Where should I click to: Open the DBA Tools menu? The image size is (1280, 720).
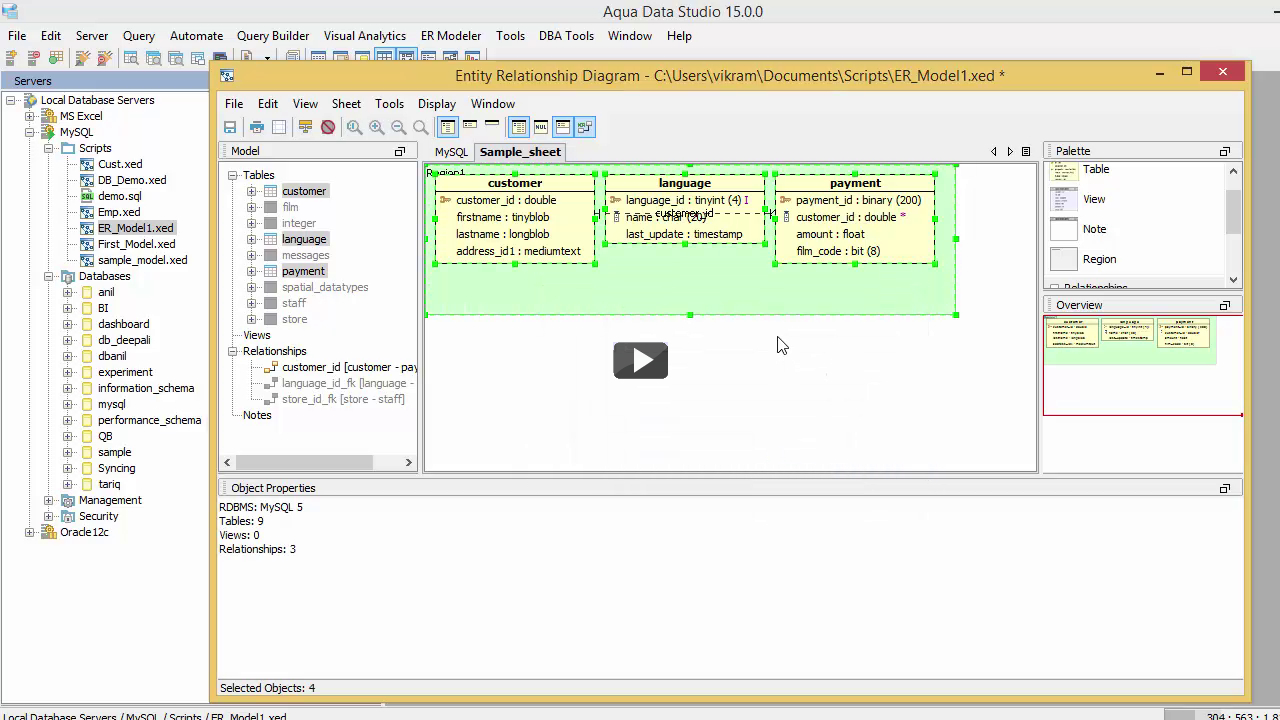click(x=566, y=36)
